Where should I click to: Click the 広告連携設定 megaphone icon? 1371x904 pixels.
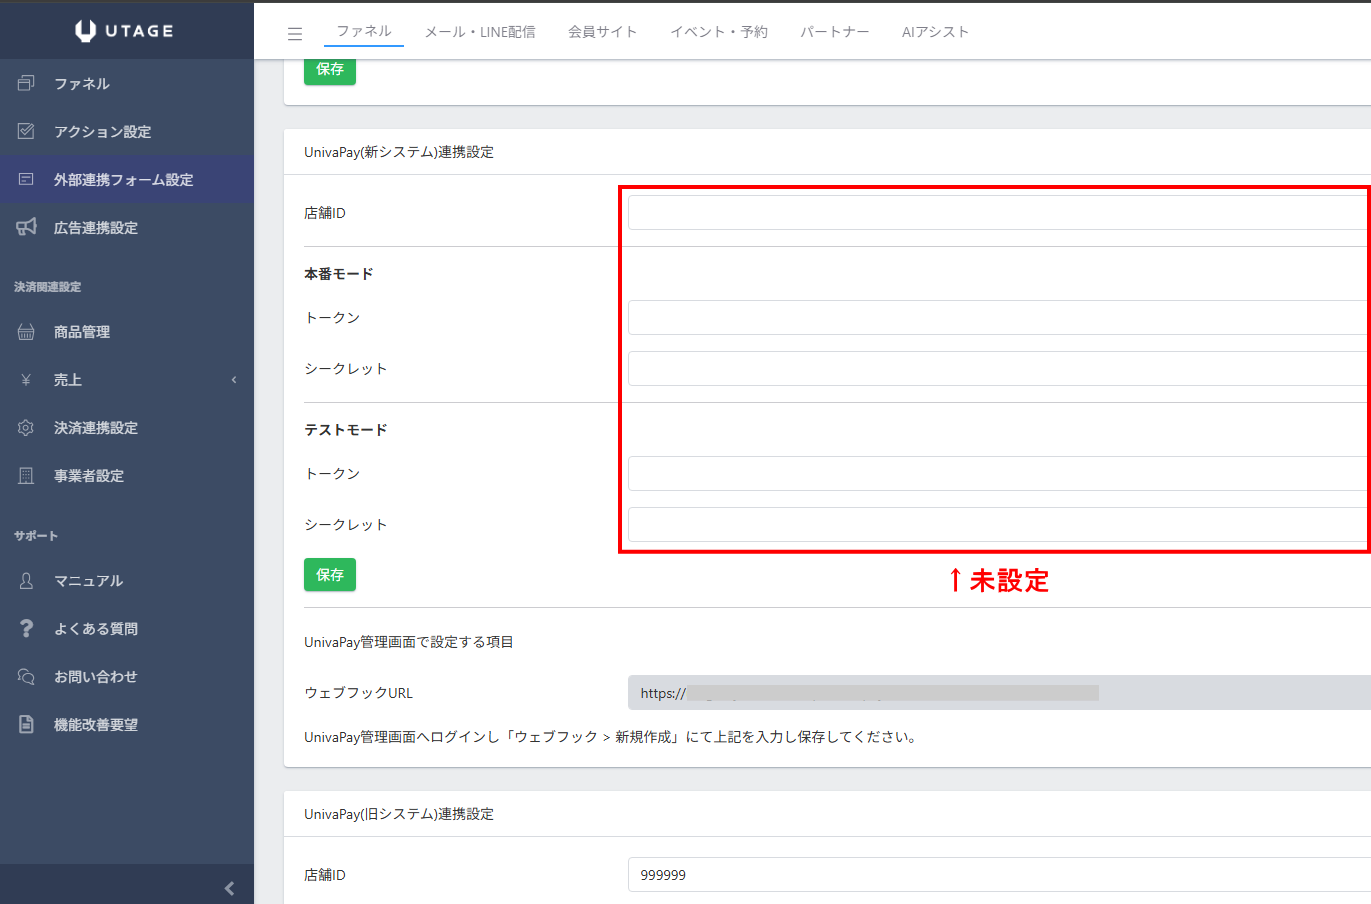26,227
